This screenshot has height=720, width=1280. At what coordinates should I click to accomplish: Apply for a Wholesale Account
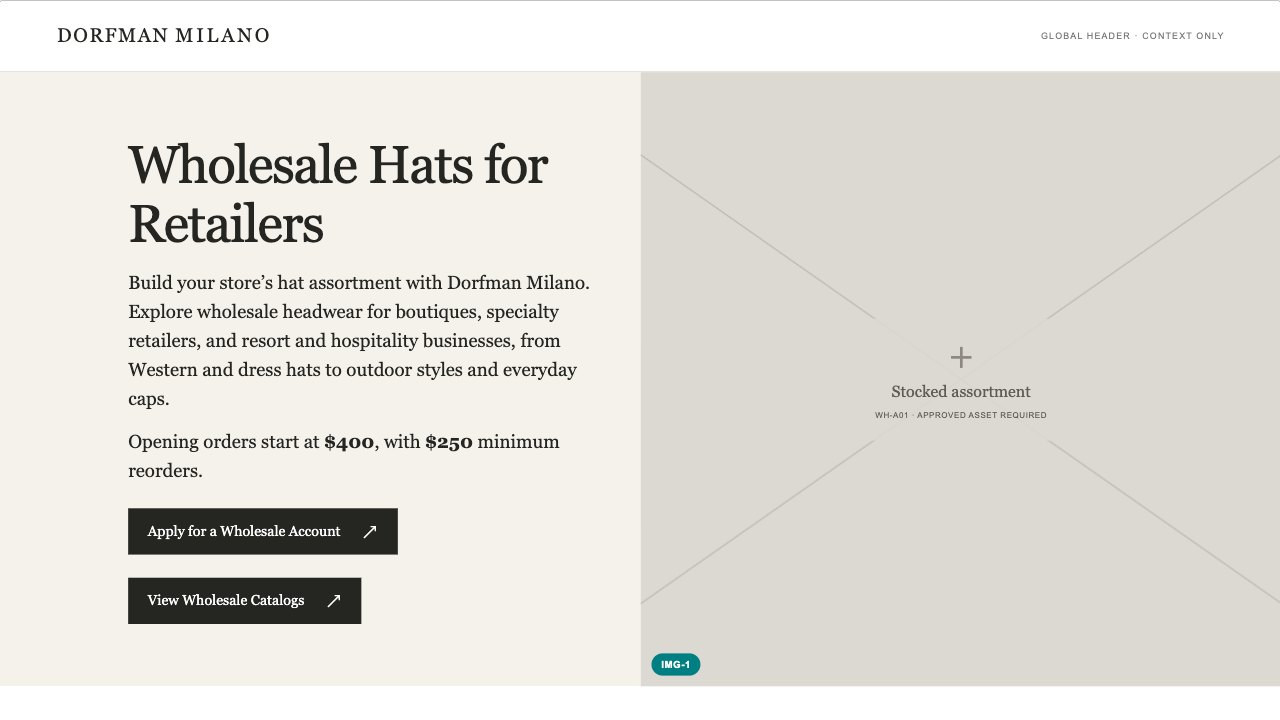pyautogui.click(x=263, y=531)
